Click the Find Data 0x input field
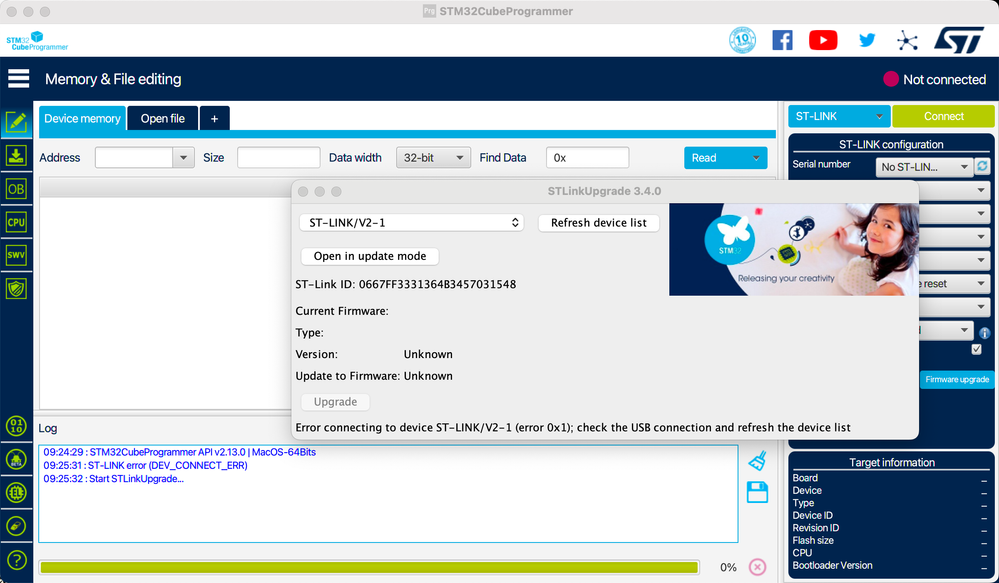 [x=587, y=157]
